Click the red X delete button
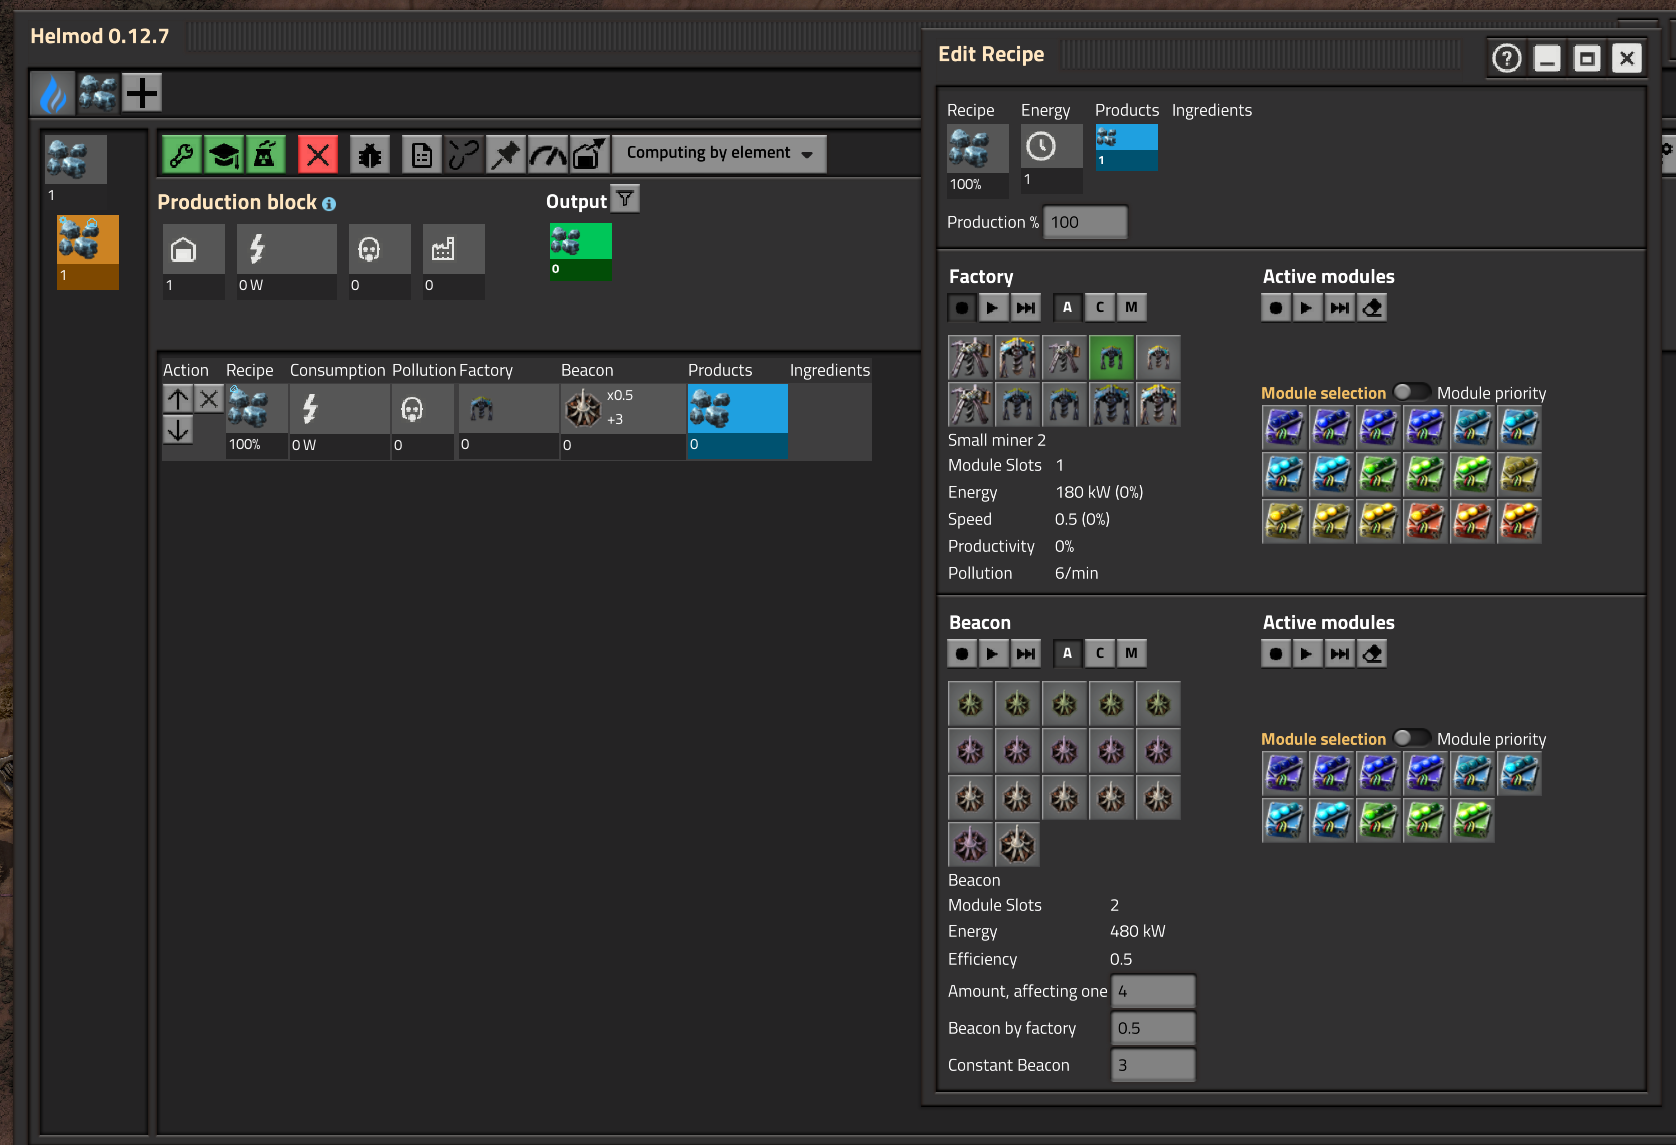 [317, 155]
